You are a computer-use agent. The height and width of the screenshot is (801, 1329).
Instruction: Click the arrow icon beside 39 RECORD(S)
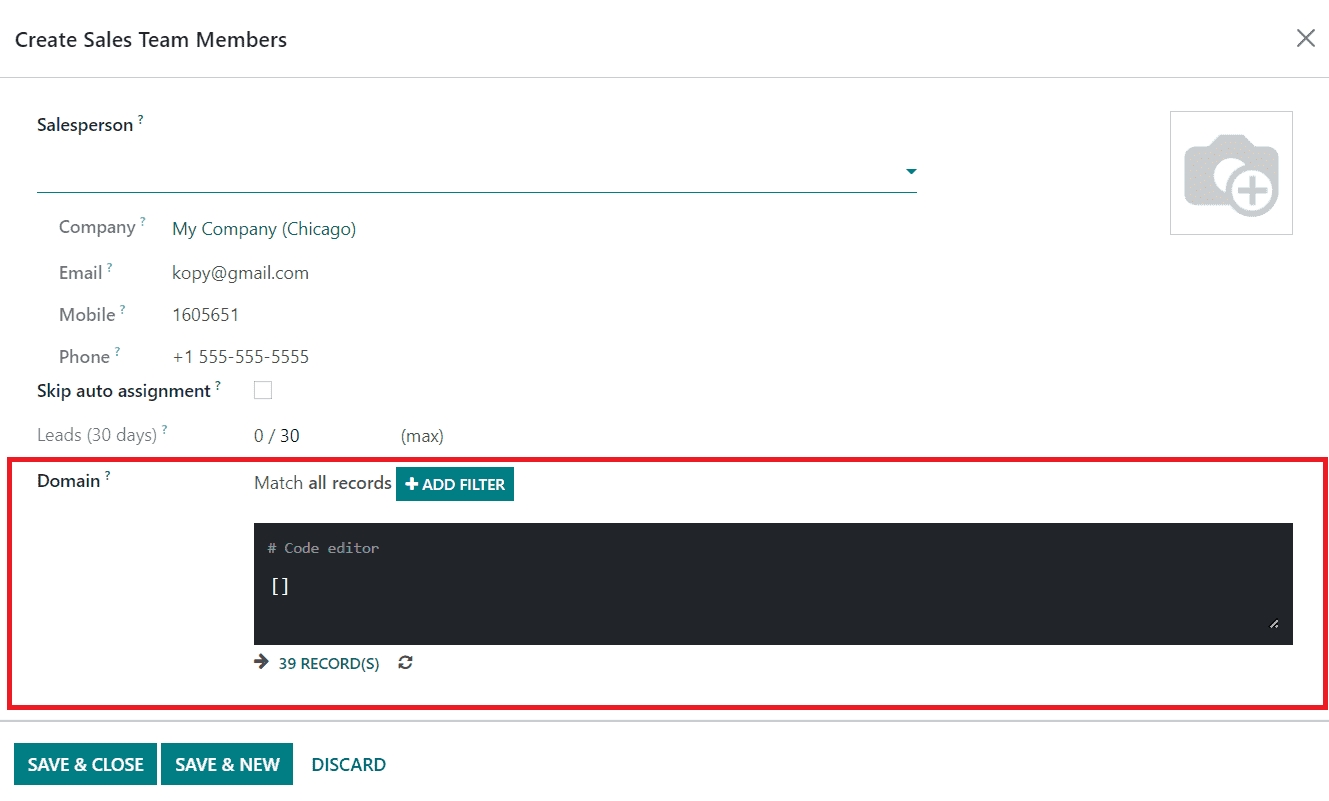(262, 662)
